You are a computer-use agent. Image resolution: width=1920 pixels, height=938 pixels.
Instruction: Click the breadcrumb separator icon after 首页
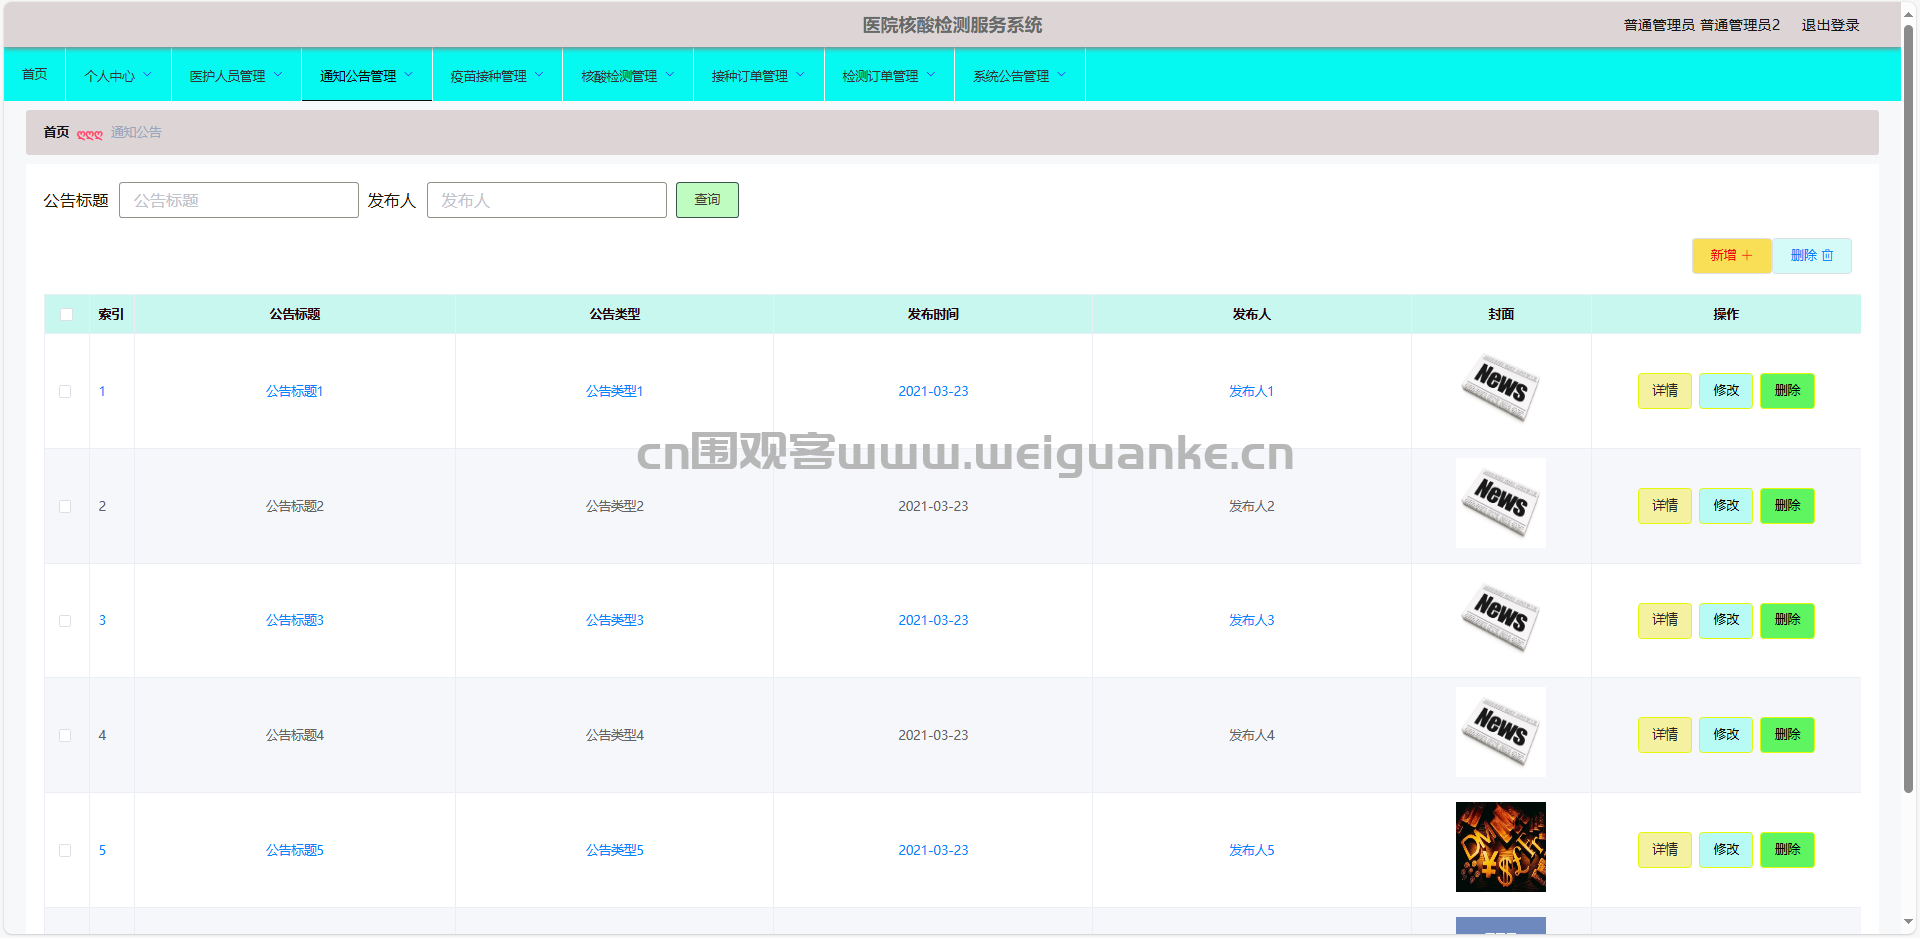(90, 134)
